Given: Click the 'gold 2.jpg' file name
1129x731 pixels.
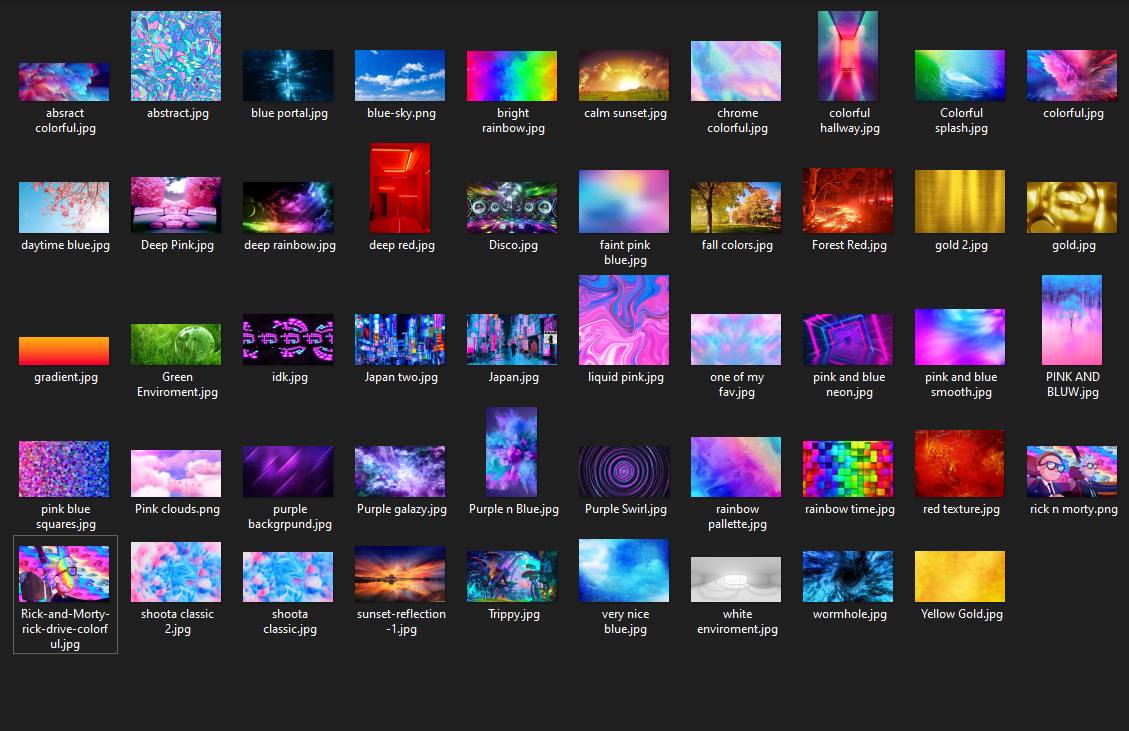Looking at the screenshot, I should tap(961, 245).
